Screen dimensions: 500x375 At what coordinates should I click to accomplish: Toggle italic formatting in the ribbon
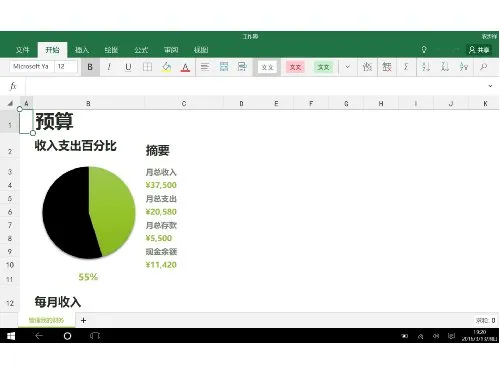(x=109, y=67)
